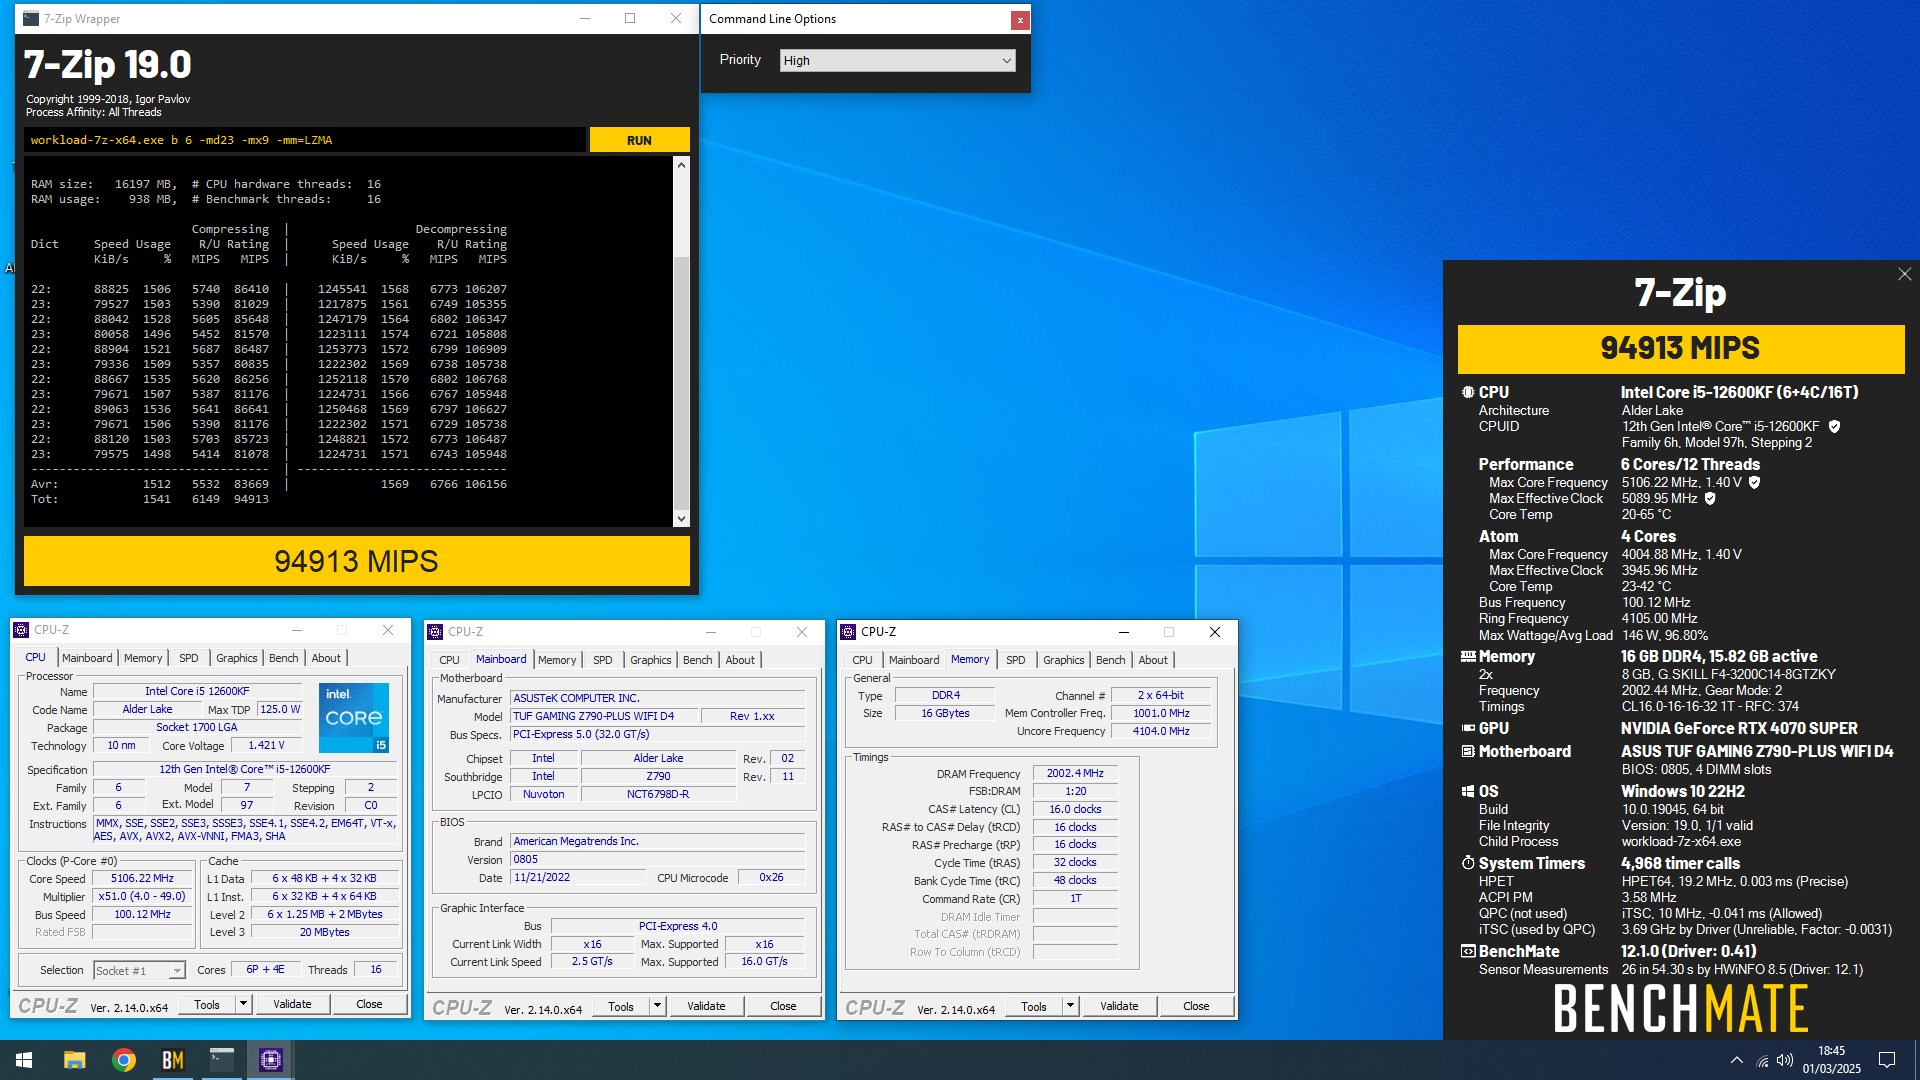Viewport: 1920px width, 1080px height.
Task: Open About tab in left CPU-Z window
Action: pos(326,658)
